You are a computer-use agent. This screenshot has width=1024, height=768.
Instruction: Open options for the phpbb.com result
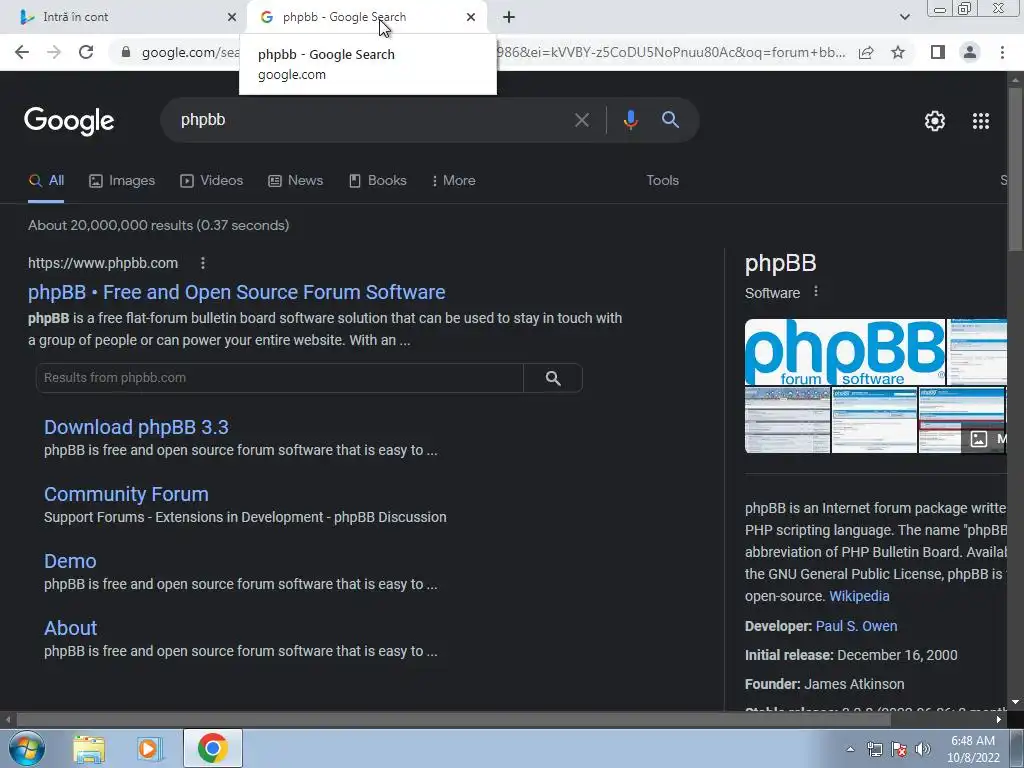pyautogui.click(x=202, y=263)
